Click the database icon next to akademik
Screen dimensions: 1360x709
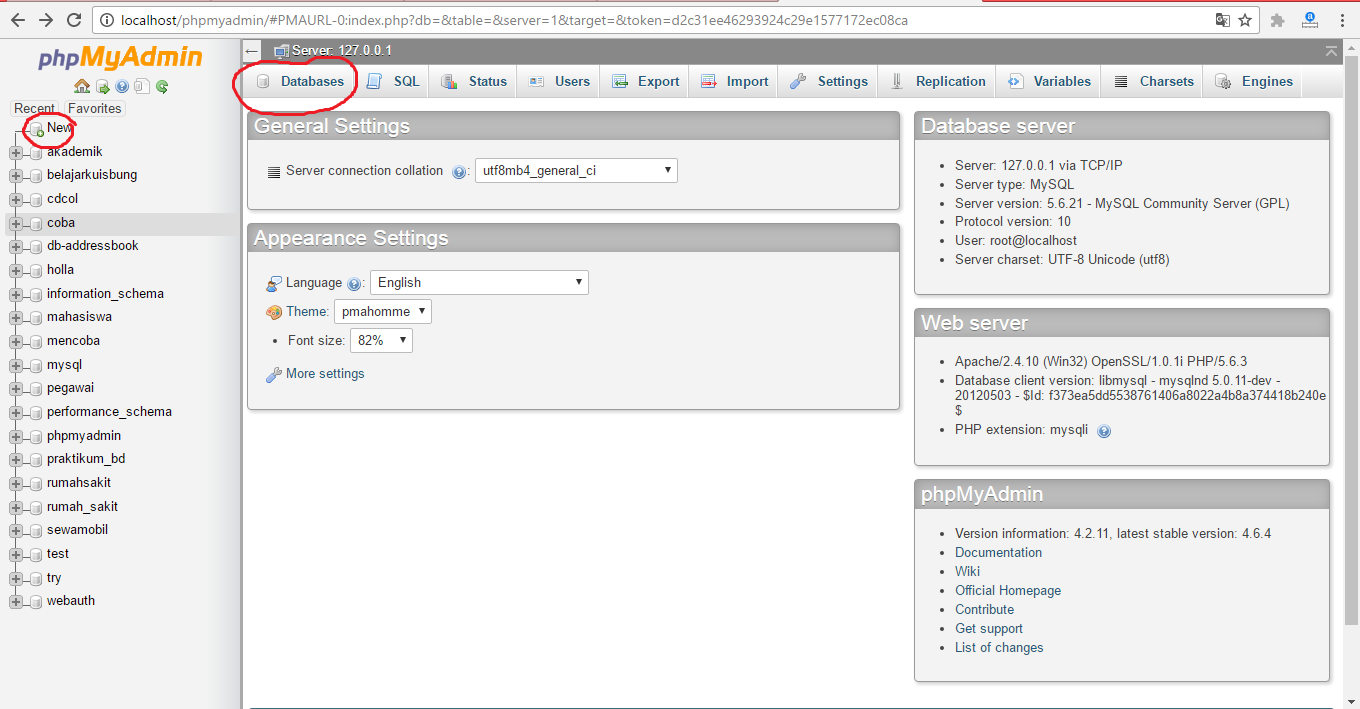(37, 152)
